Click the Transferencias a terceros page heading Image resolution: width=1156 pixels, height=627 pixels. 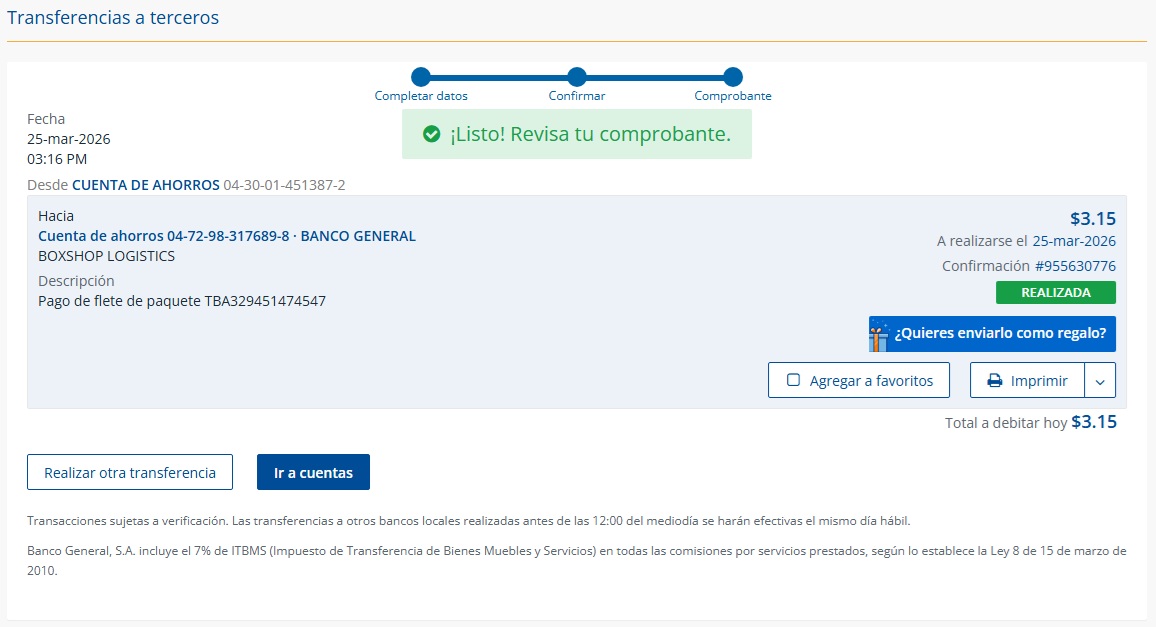(113, 18)
